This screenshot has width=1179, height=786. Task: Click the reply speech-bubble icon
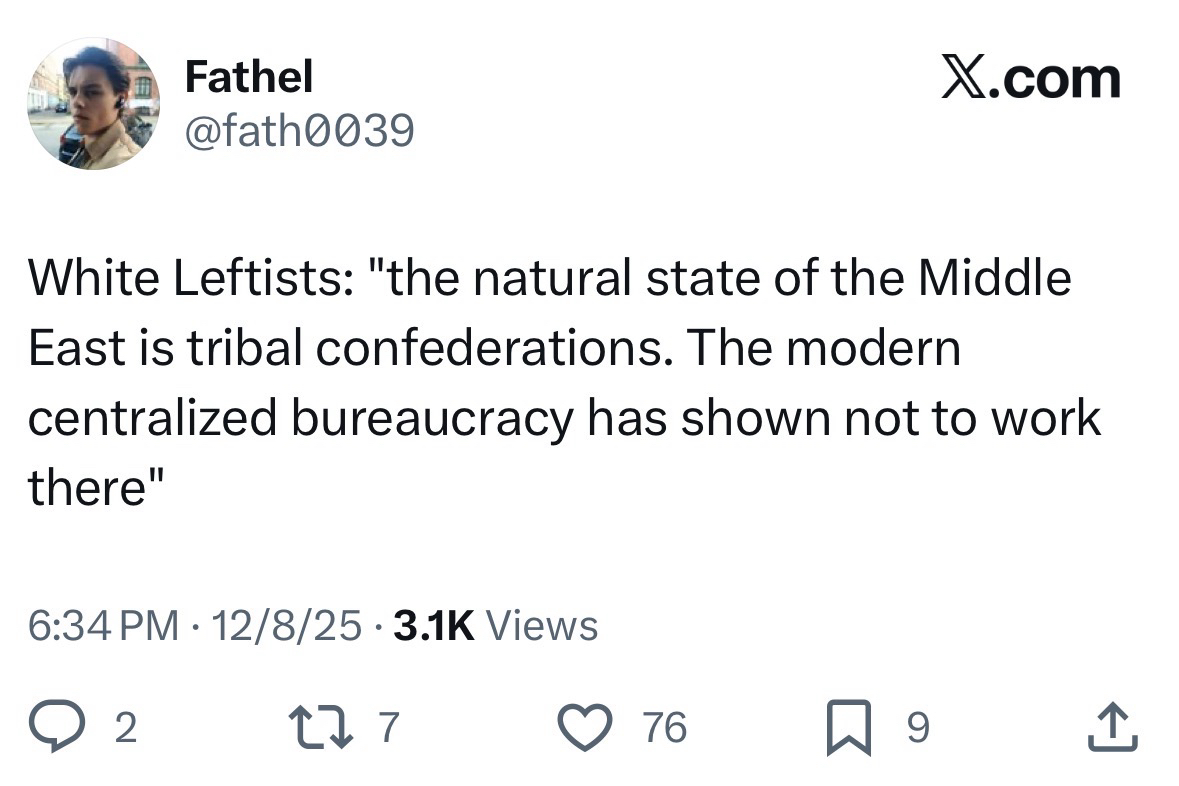pyautogui.click(x=64, y=727)
